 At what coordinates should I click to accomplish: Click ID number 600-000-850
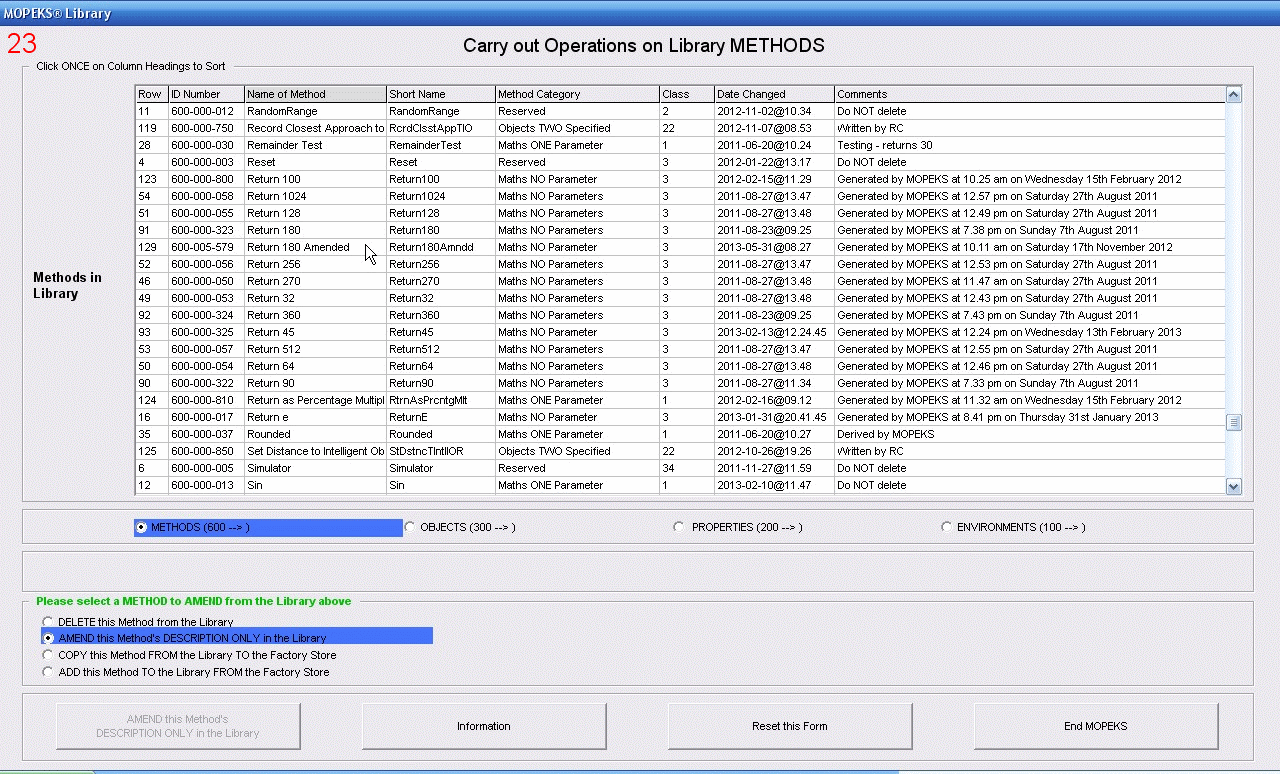pyautogui.click(x=202, y=451)
